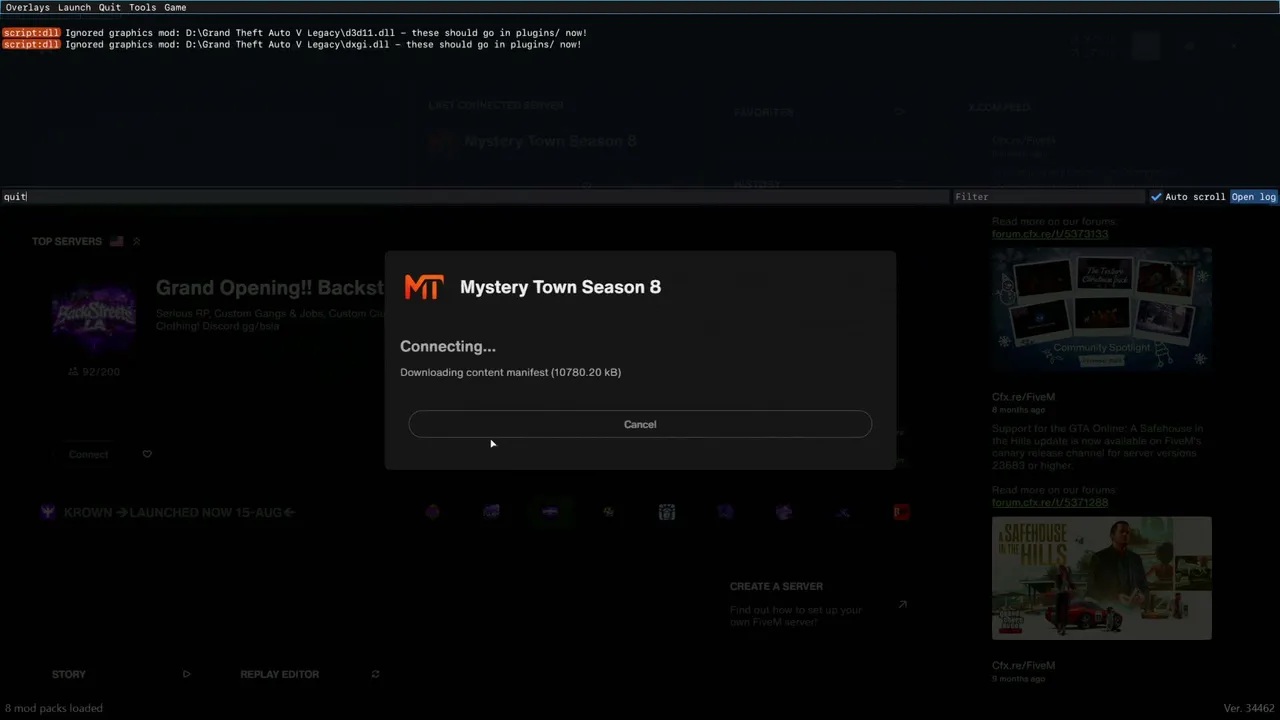Select the white square server icon in the row

tap(667, 512)
